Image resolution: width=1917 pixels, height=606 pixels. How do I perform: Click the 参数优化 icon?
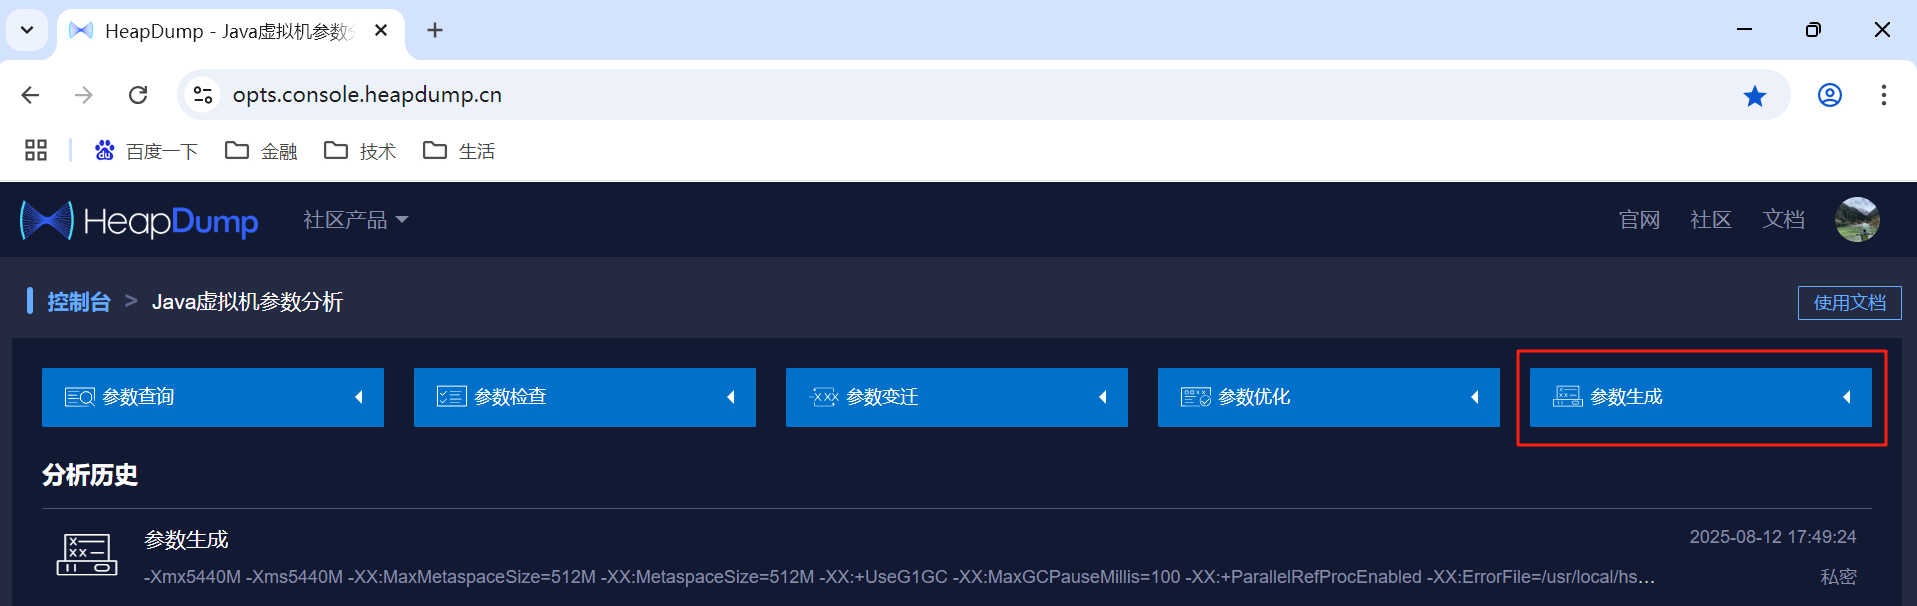(1196, 397)
